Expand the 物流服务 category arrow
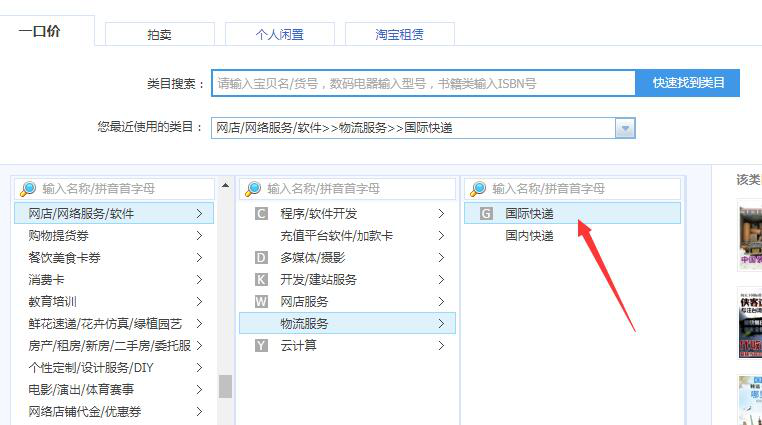 441,324
